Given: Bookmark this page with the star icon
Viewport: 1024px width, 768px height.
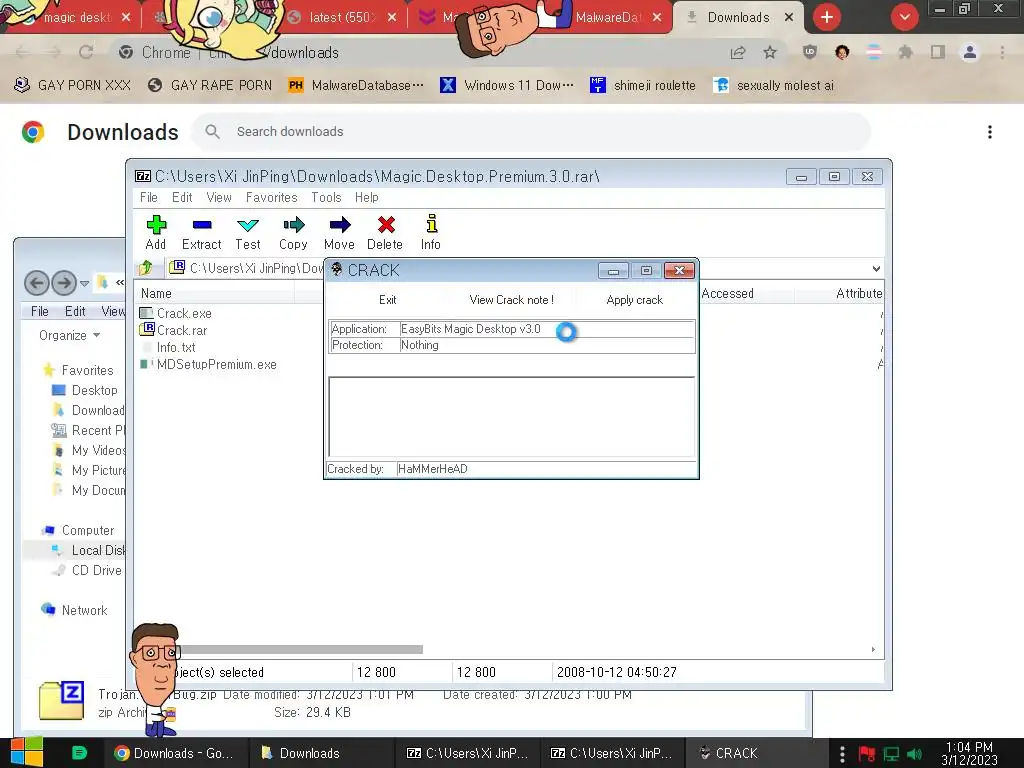Looking at the screenshot, I should 770,52.
